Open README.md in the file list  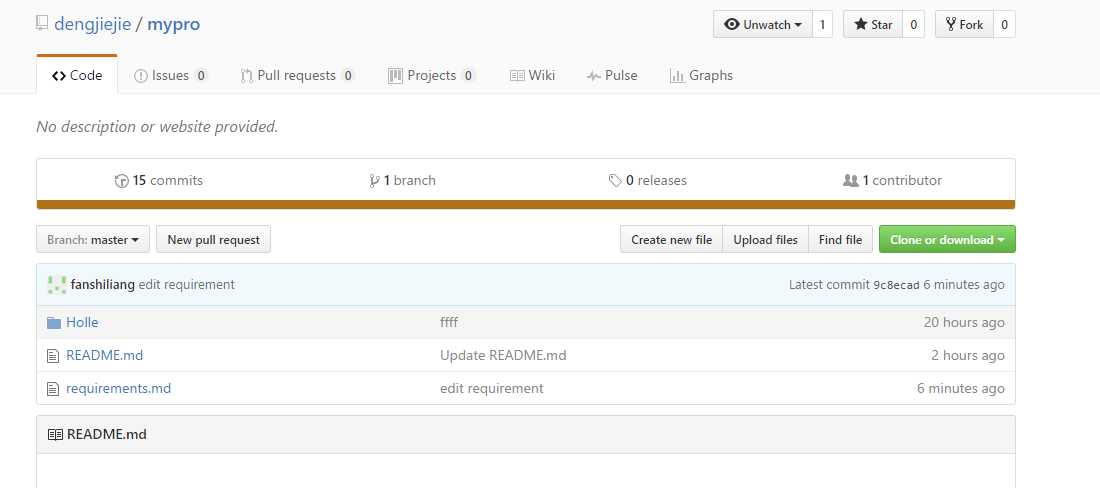[105, 355]
